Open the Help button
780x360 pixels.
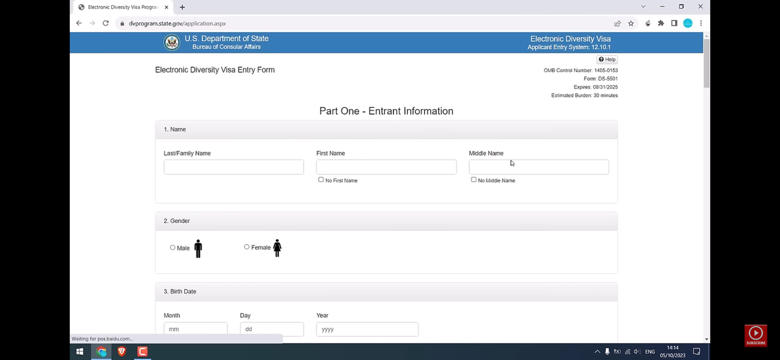(x=607, y=60)
